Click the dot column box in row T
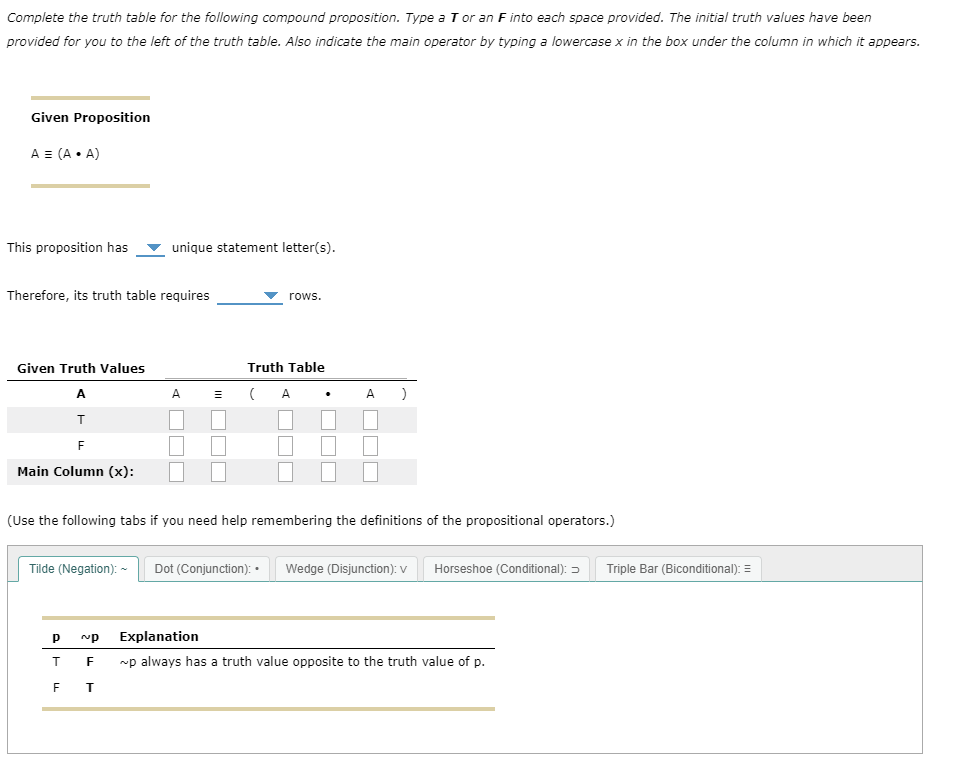This screenshot has width=967, height=764. [x=328, y=419]
